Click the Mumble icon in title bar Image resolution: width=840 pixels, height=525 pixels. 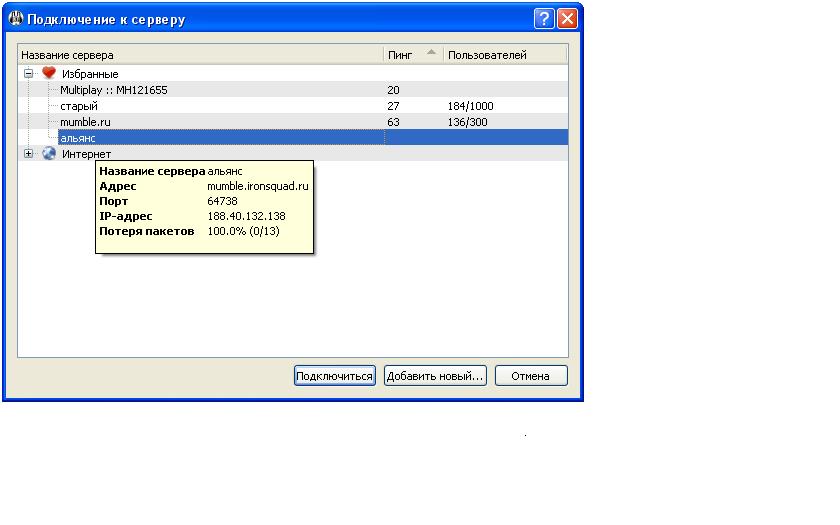point(15,19)
